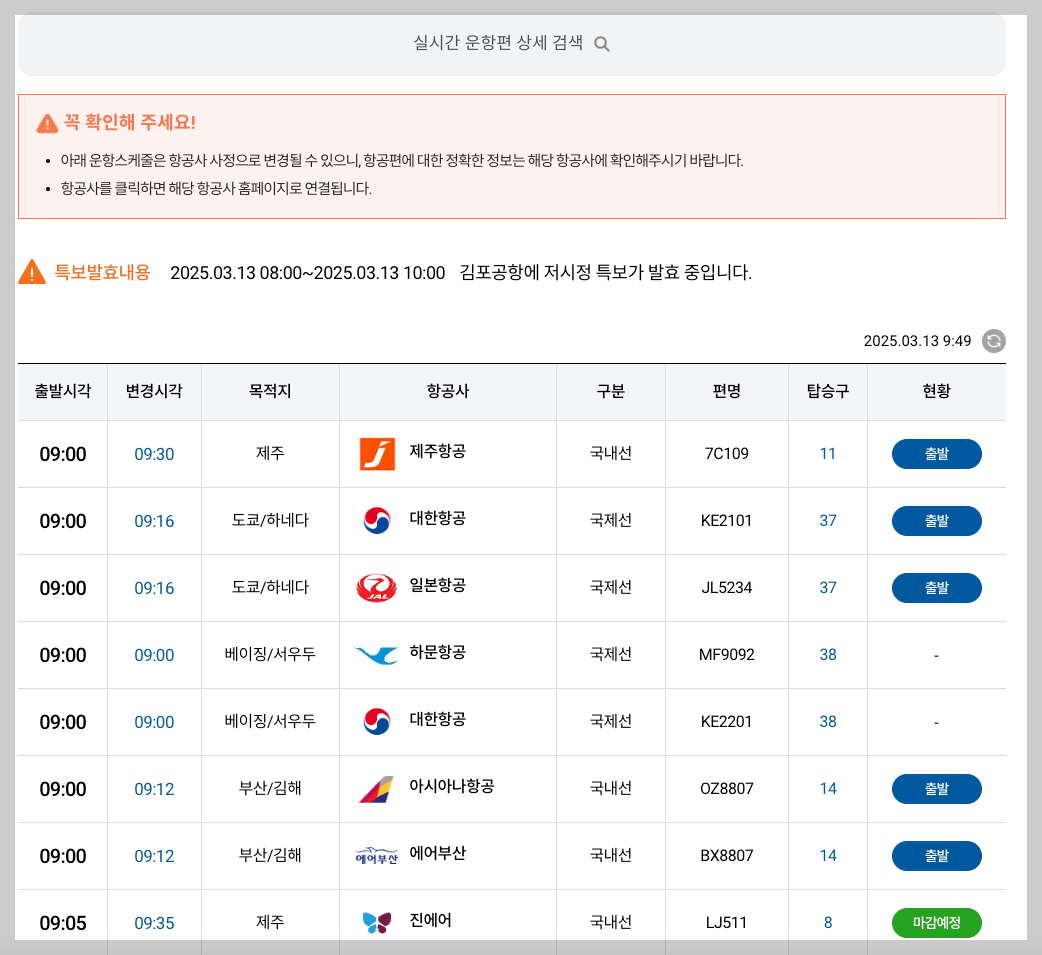Image resolution: width=1042 pixels, height=955 pixels.
Task: Click the 출발 status button for flight 7C109
Action: (936, 453)
